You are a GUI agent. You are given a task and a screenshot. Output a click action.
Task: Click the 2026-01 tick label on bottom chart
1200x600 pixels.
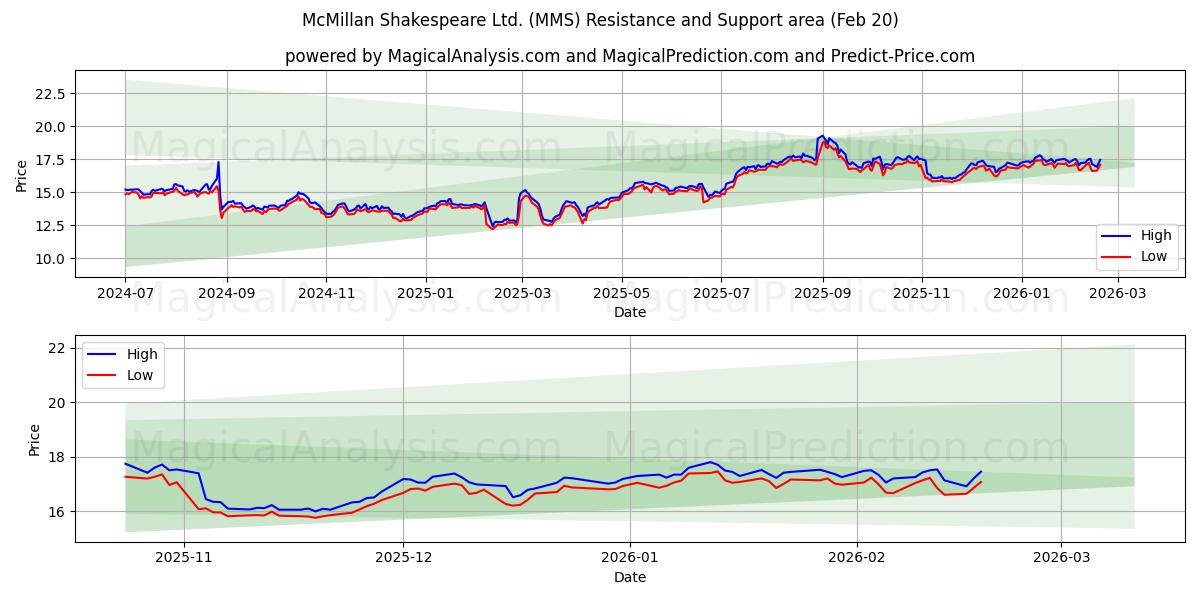point(632,559)
